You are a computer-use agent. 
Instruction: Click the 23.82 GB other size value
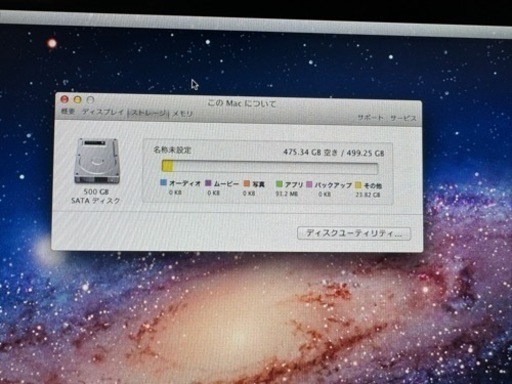(368, 194)
